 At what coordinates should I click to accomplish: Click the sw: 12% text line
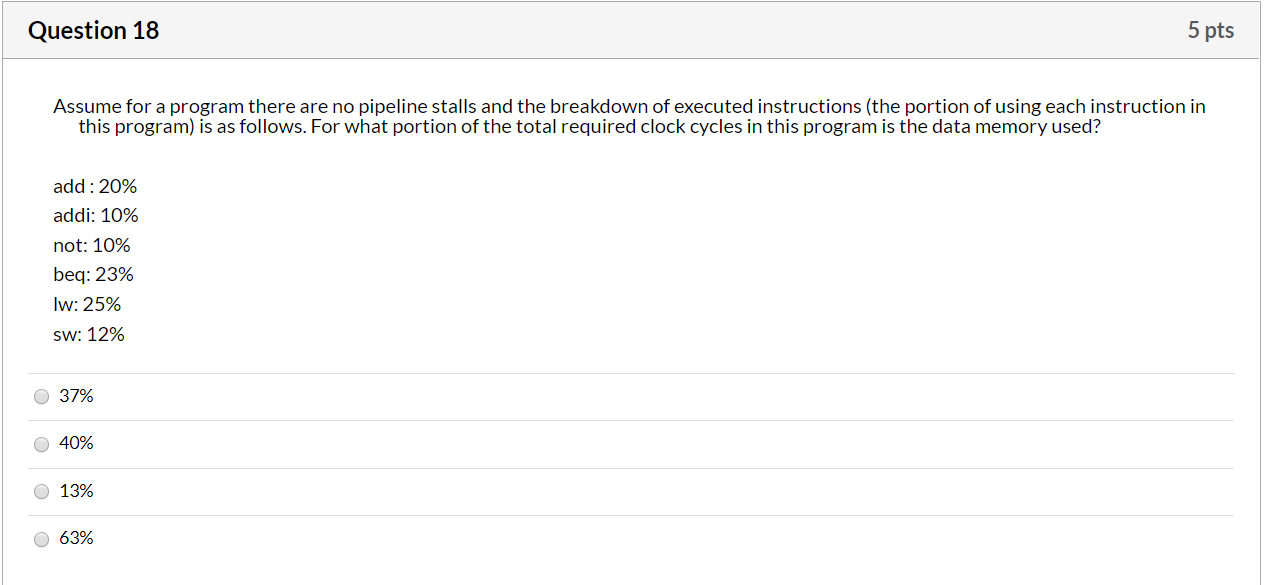click(89, 334)
